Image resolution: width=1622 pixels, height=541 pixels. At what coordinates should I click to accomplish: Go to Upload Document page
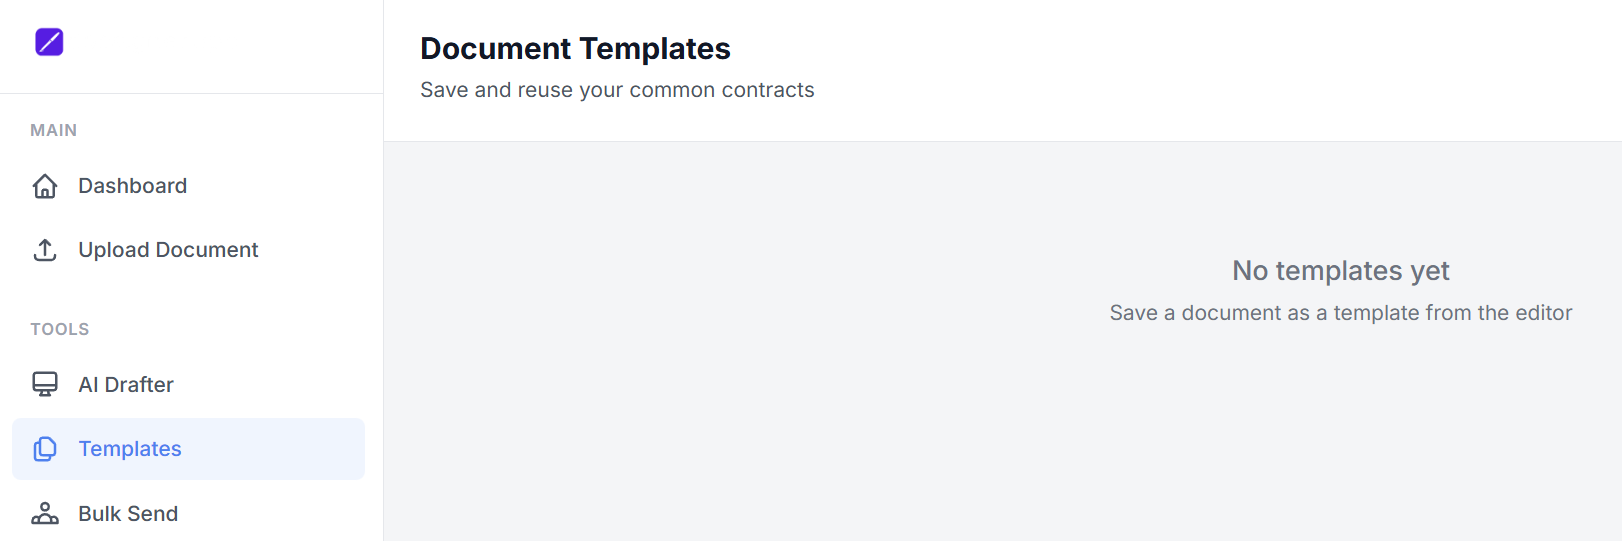pos(168,250)
